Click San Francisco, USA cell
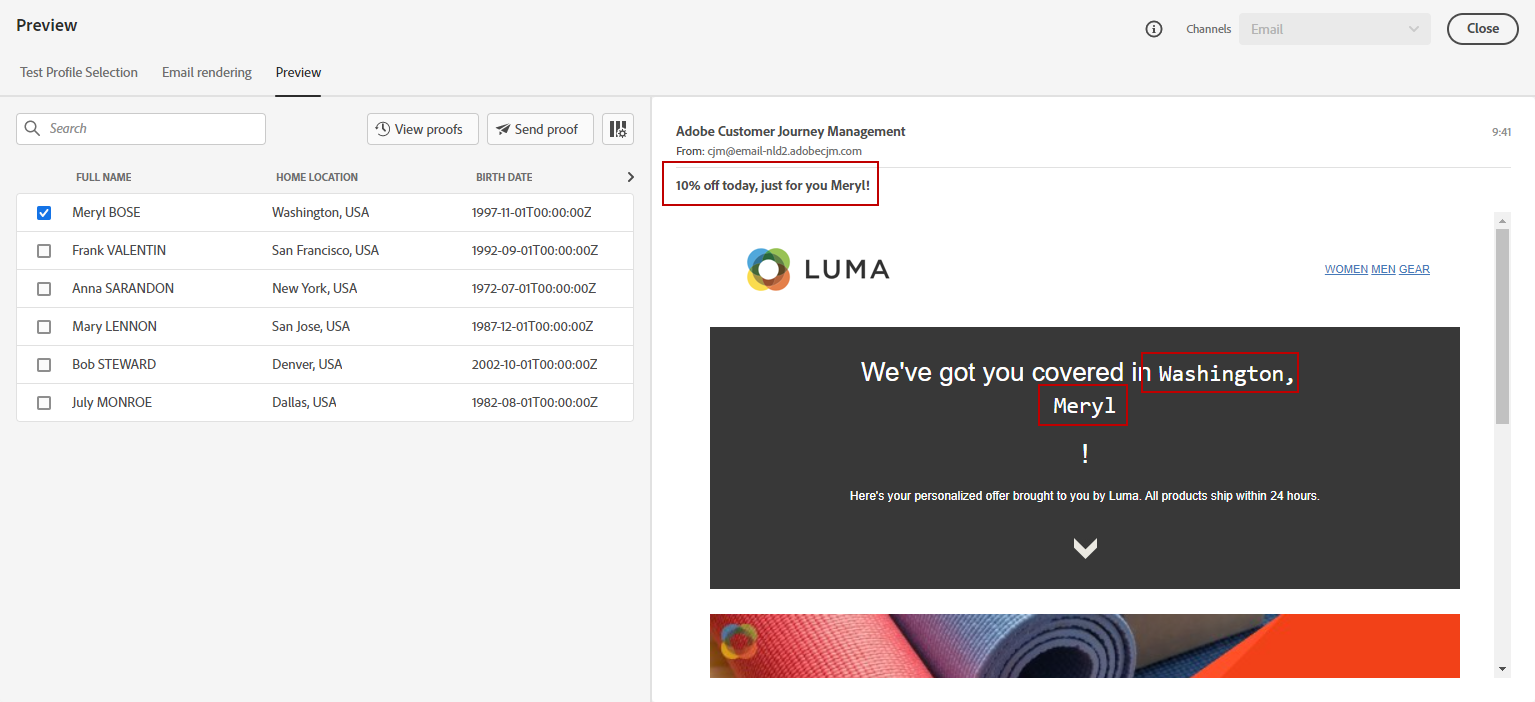The width and height of the screenshot is (1535, 702). (x=325, y=251)
